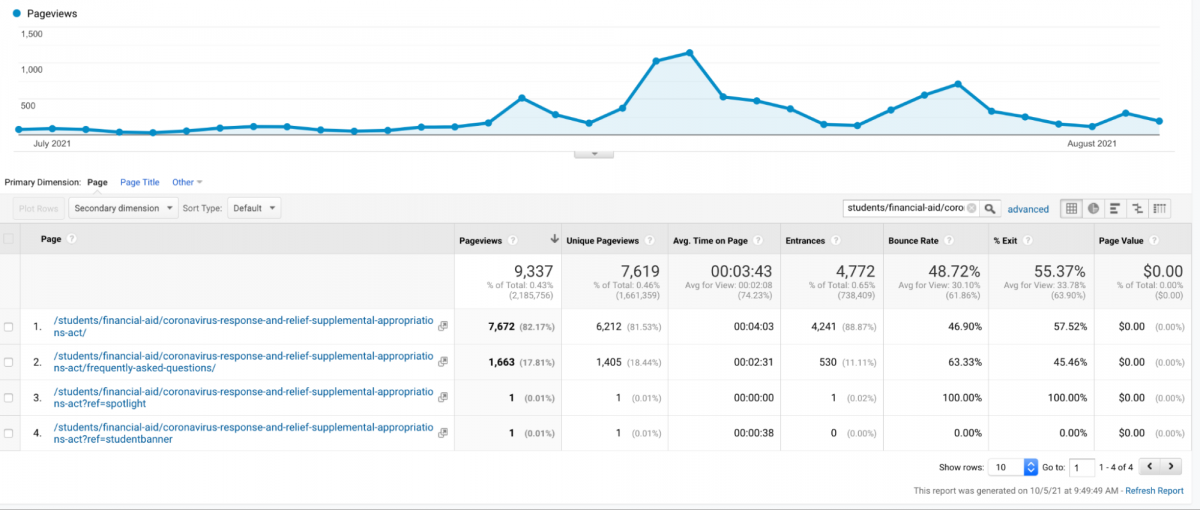The image size is (1200, 510).
Task: Select the comparison view icon
Action: coord(1138,208)
